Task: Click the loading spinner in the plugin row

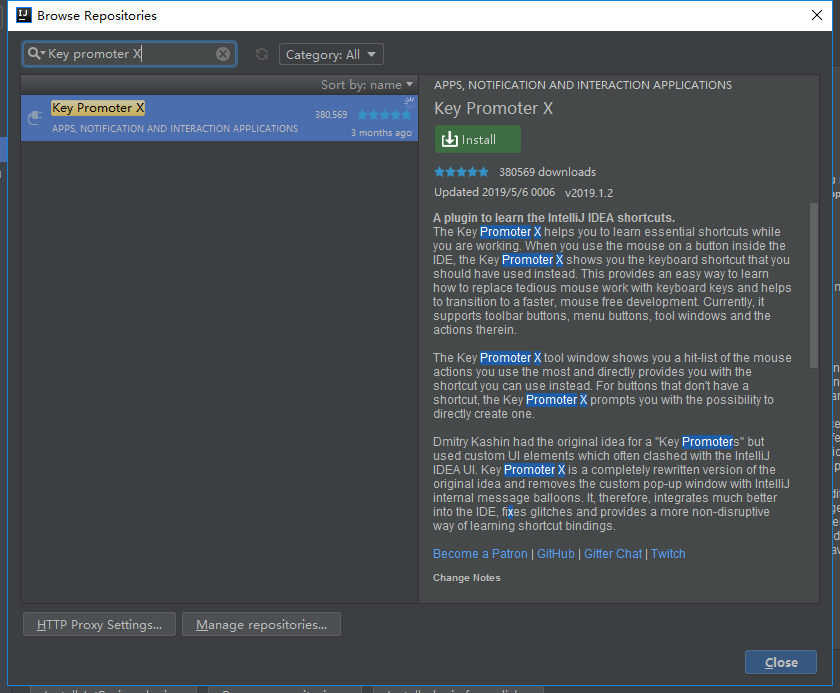Action: [409, 102]
